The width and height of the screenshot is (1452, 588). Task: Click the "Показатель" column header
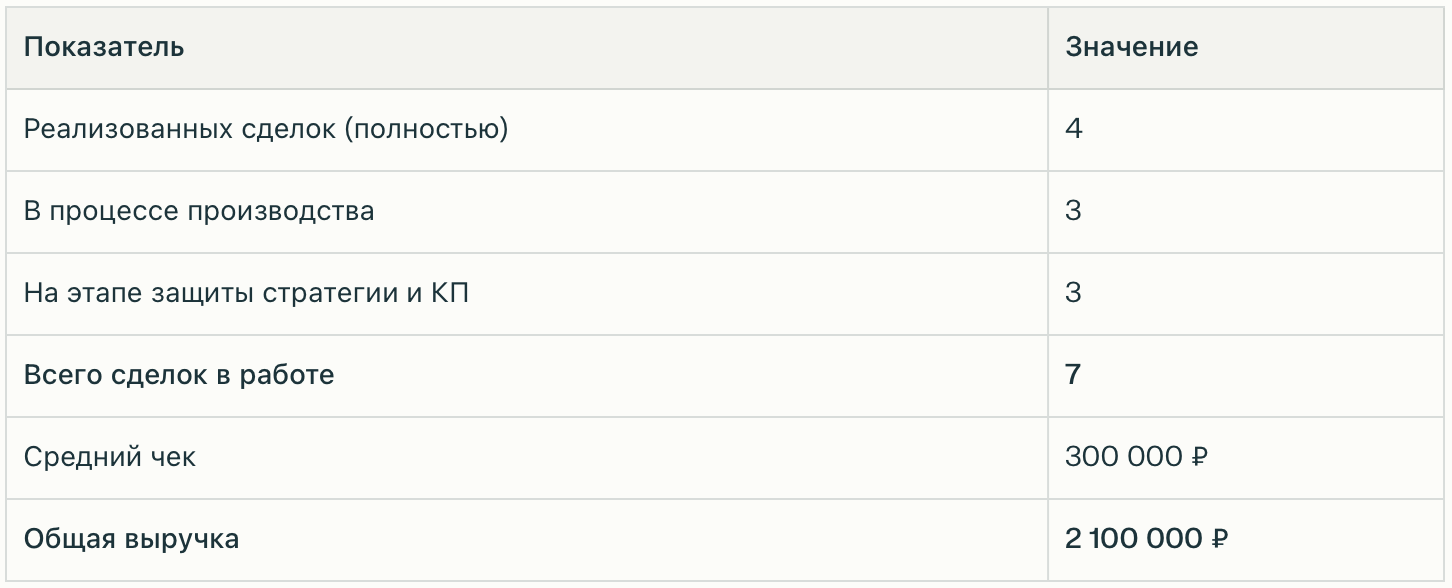104,47
